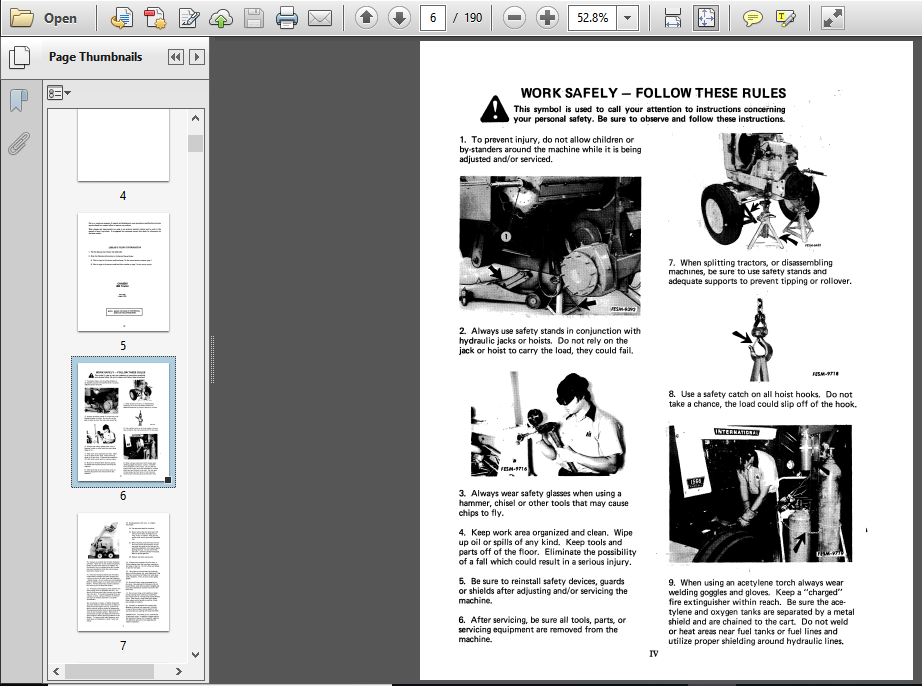The width and height of the screenshot is (922, 686).
Task: Add a sticky note comment
Action: (x=753, y=18)
